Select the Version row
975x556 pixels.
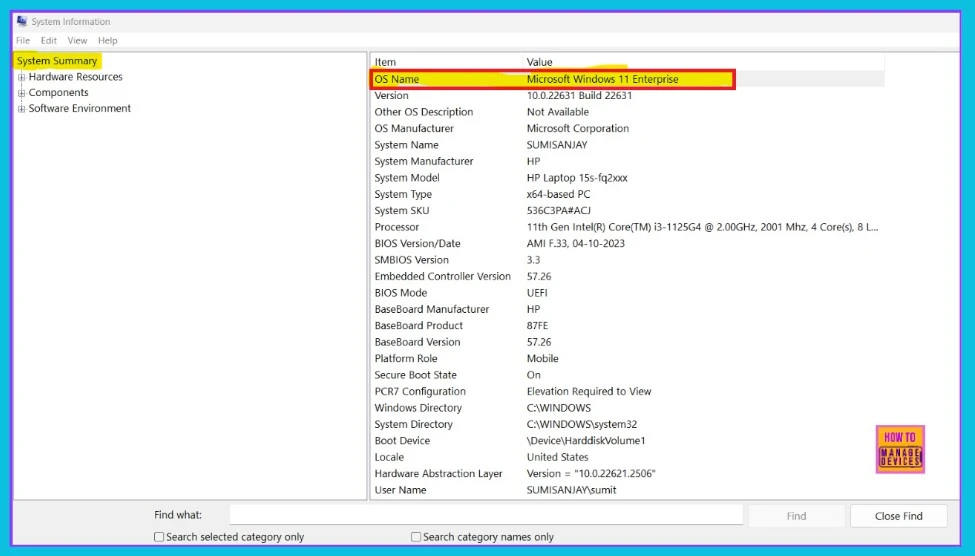click(627, 95)
